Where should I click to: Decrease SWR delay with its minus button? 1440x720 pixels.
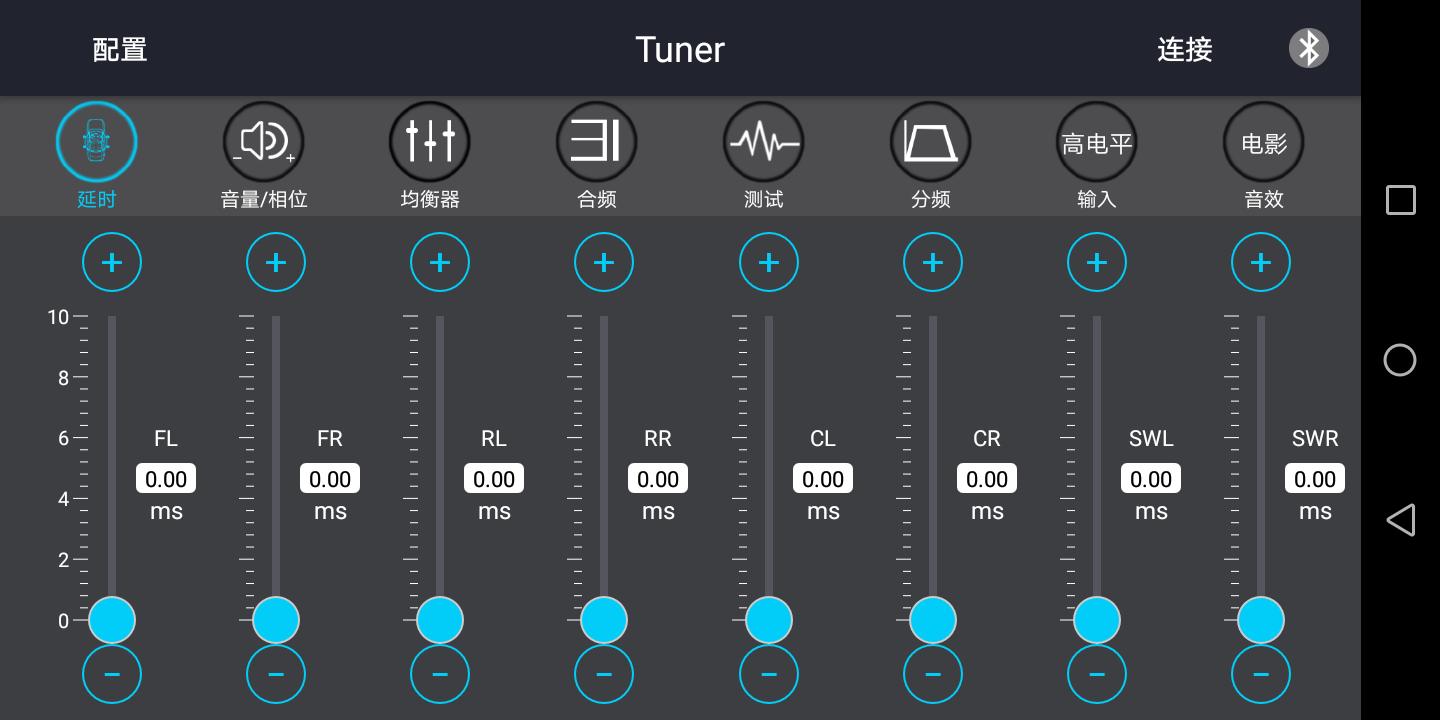(x=1261, y=674)
